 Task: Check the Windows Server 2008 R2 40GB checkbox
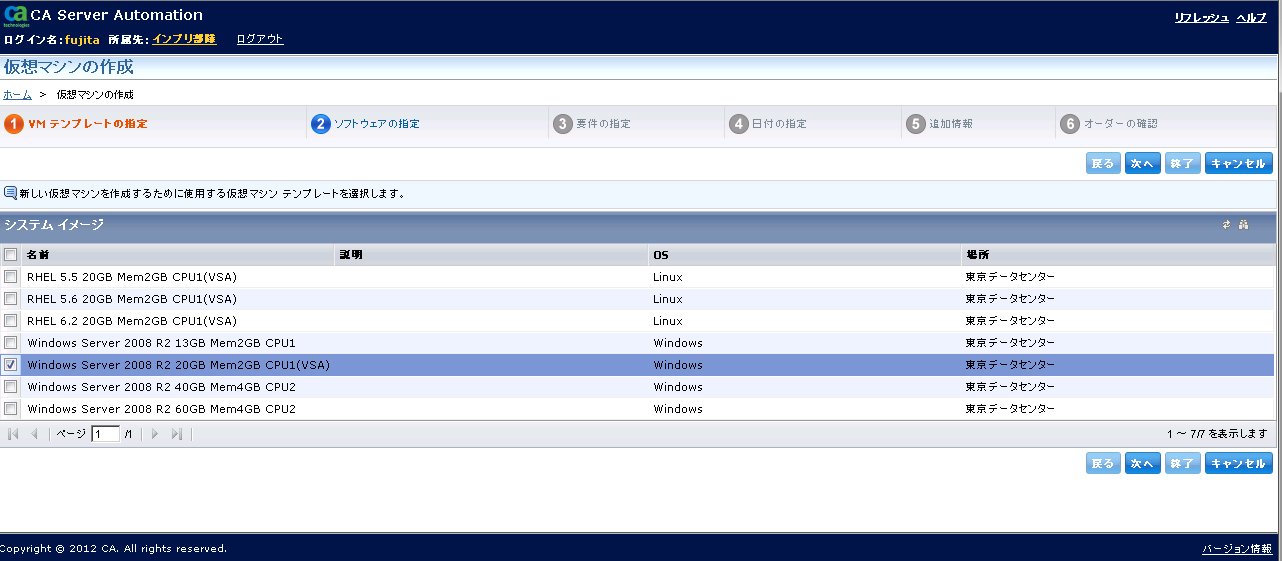11,387
